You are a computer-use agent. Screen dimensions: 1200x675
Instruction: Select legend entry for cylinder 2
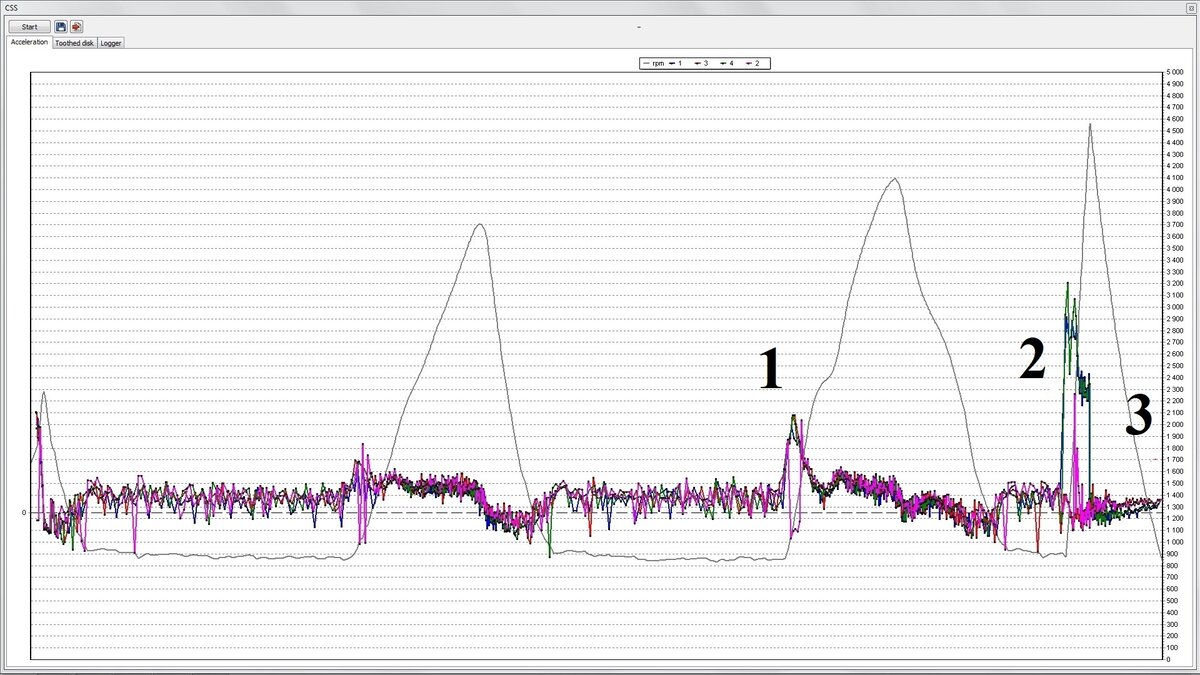[752, 63]
